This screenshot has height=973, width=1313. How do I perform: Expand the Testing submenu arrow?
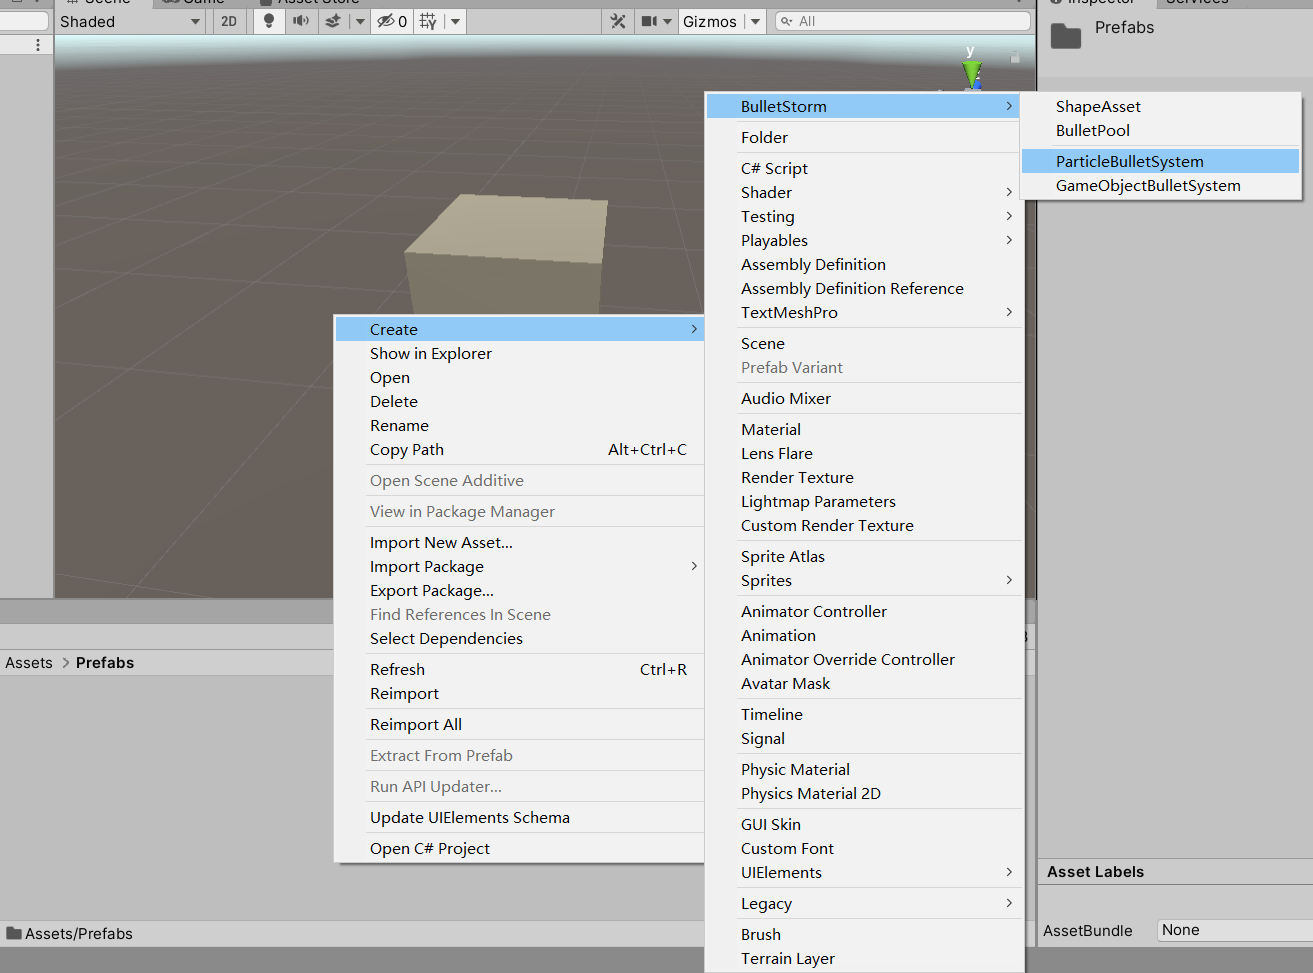pos(1009,216)
